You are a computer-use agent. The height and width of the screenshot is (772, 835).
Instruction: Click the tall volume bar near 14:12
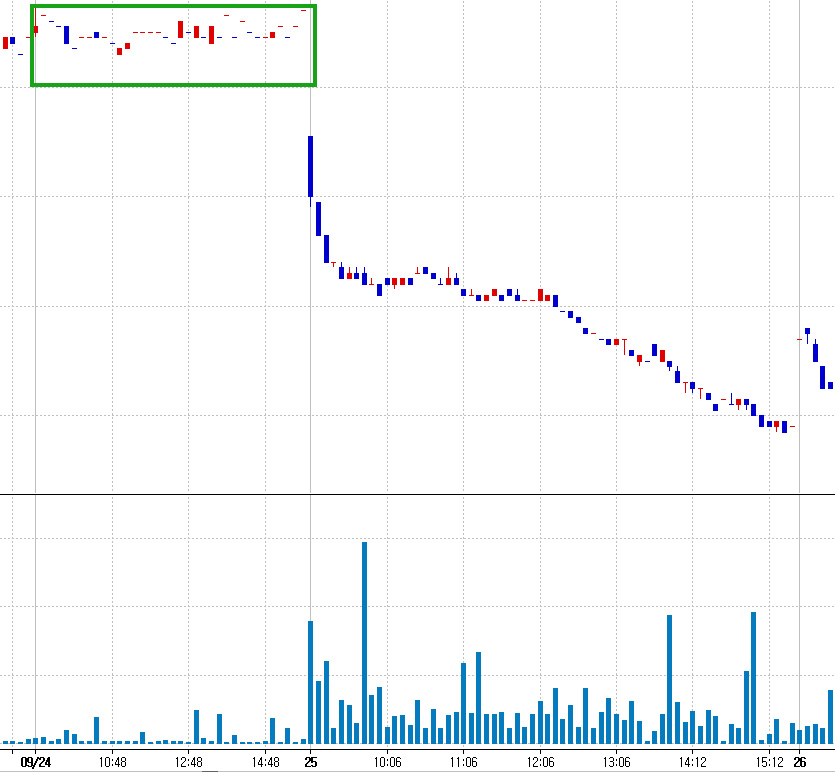[x=669, y=679]
